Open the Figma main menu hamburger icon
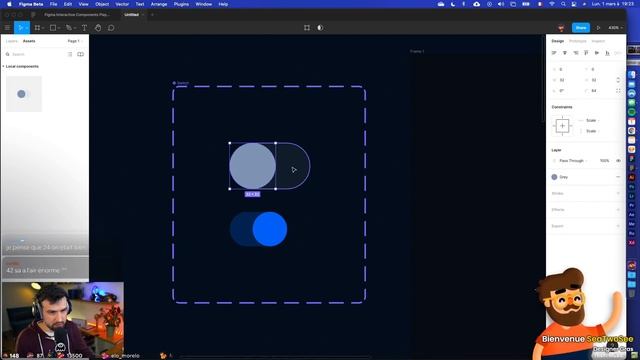 coord(7,28)
